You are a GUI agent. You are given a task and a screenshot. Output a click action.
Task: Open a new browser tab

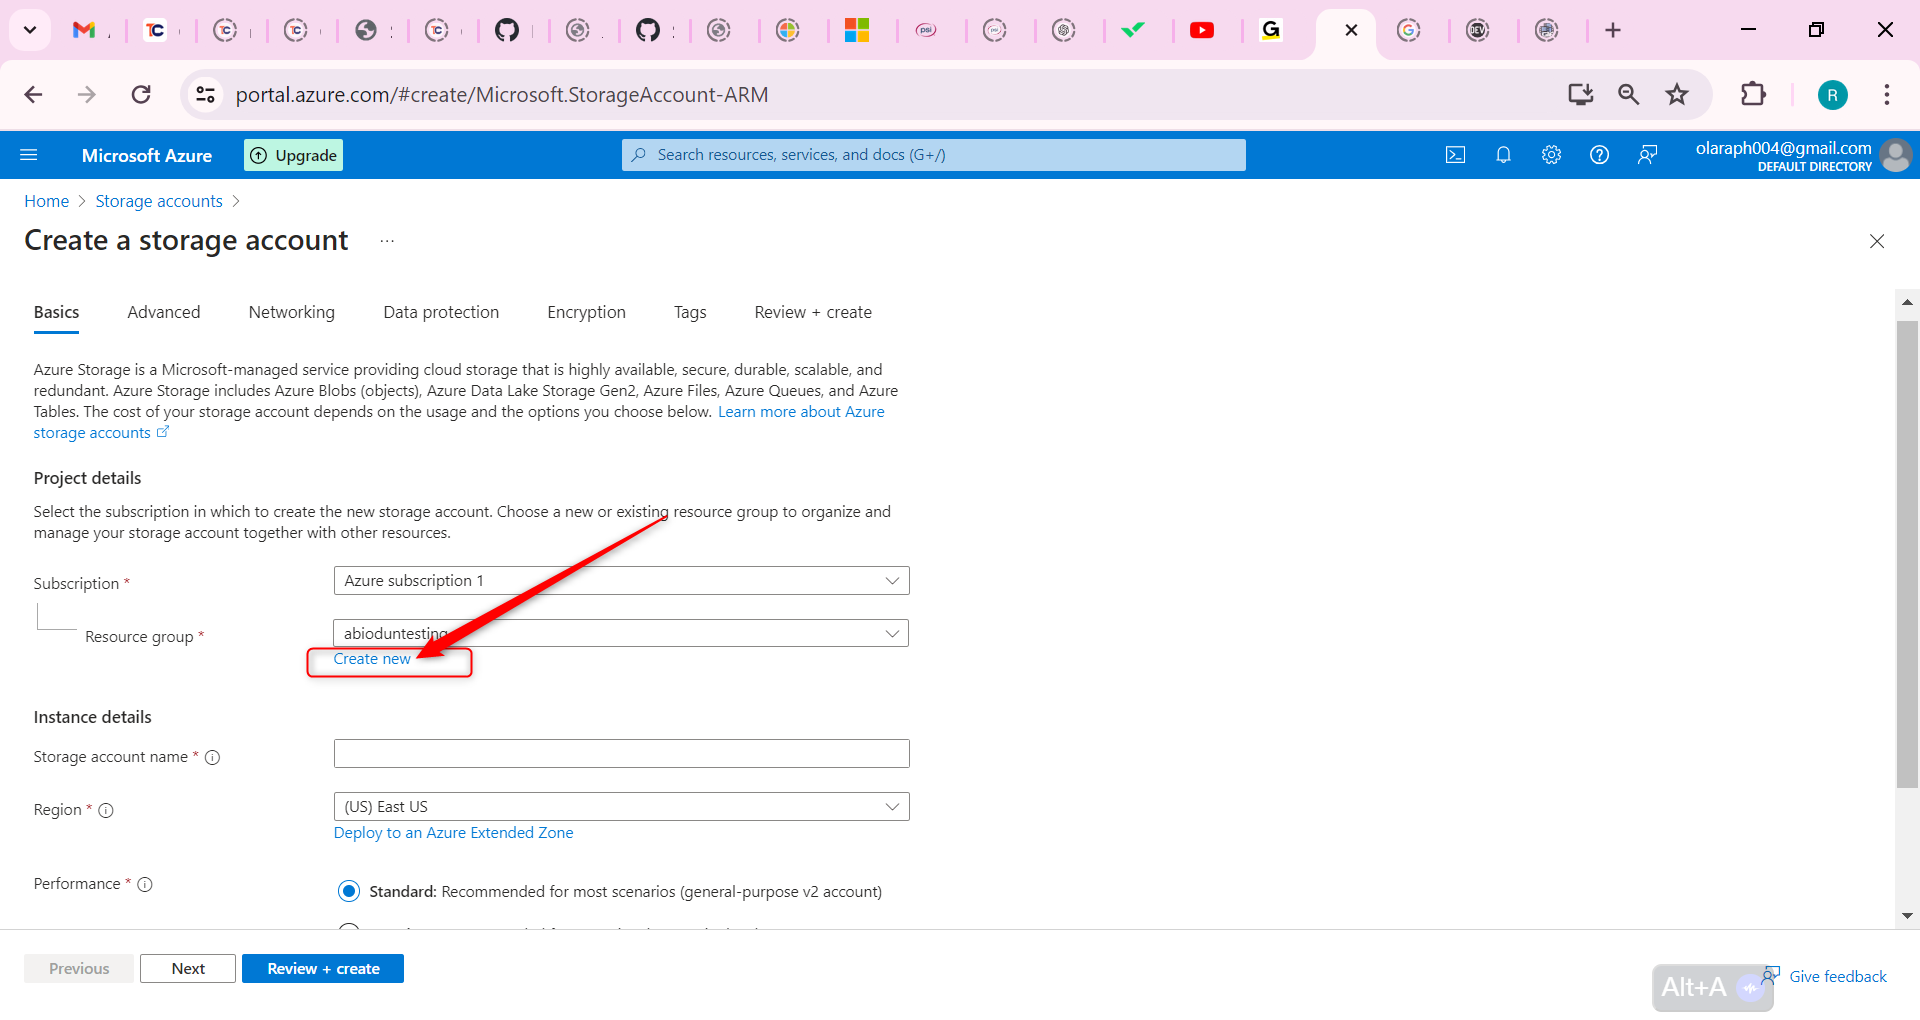(1613, 30)
